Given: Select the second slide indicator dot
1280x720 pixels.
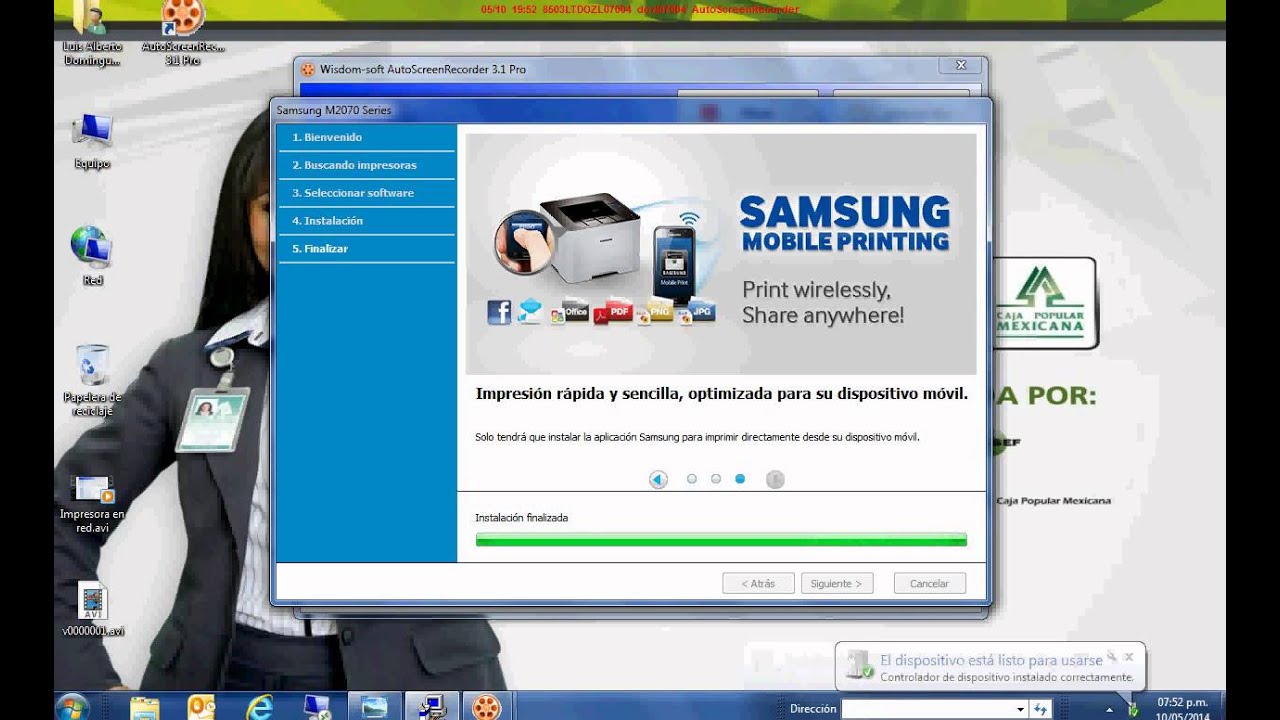Looking at the screenshot, I should click(716, 479).
